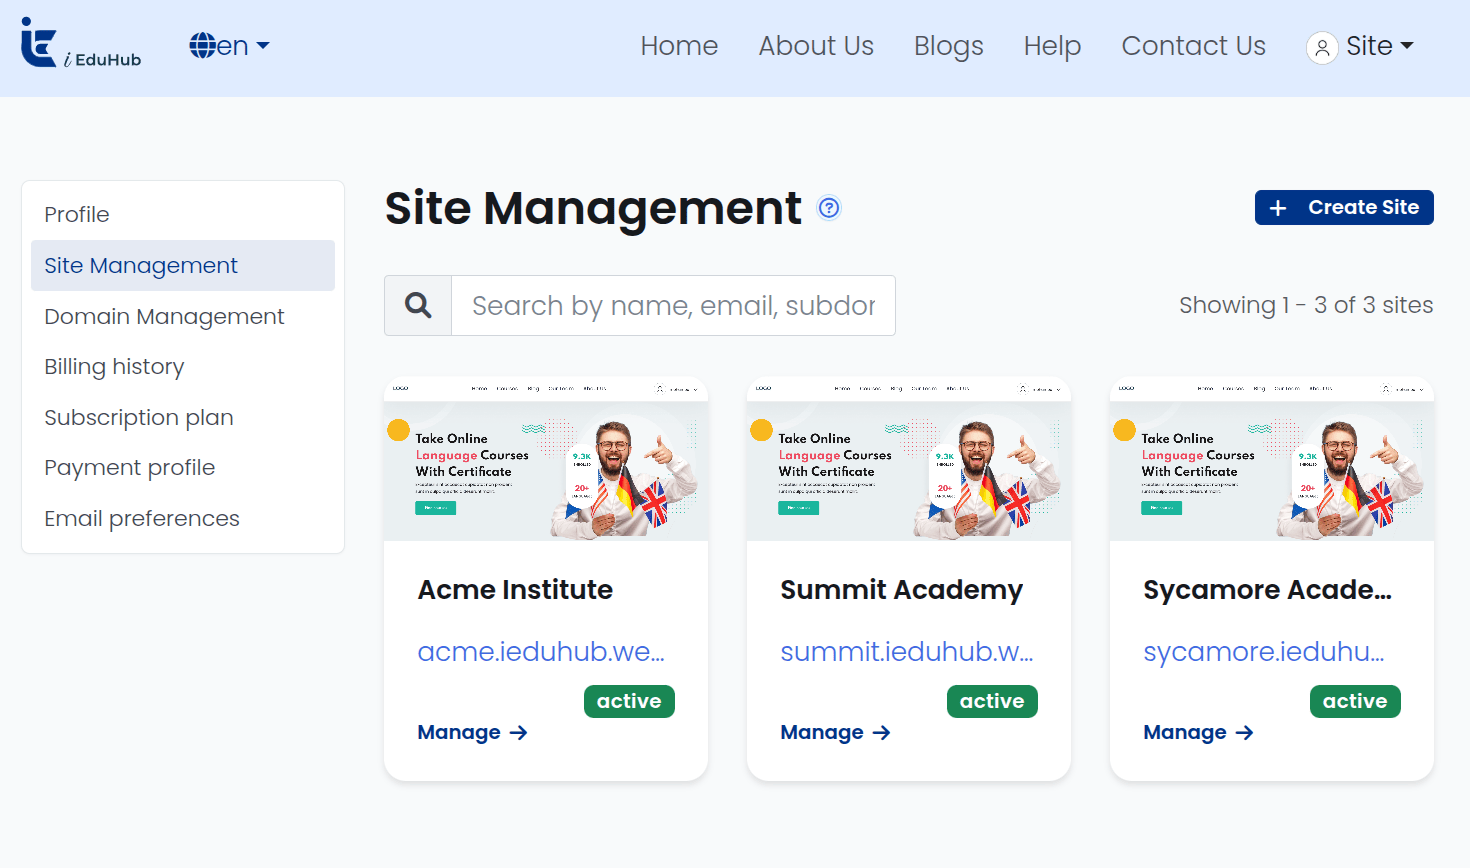
Task: Click the user avatar icon in header
Action: [x=1322, y=47]
